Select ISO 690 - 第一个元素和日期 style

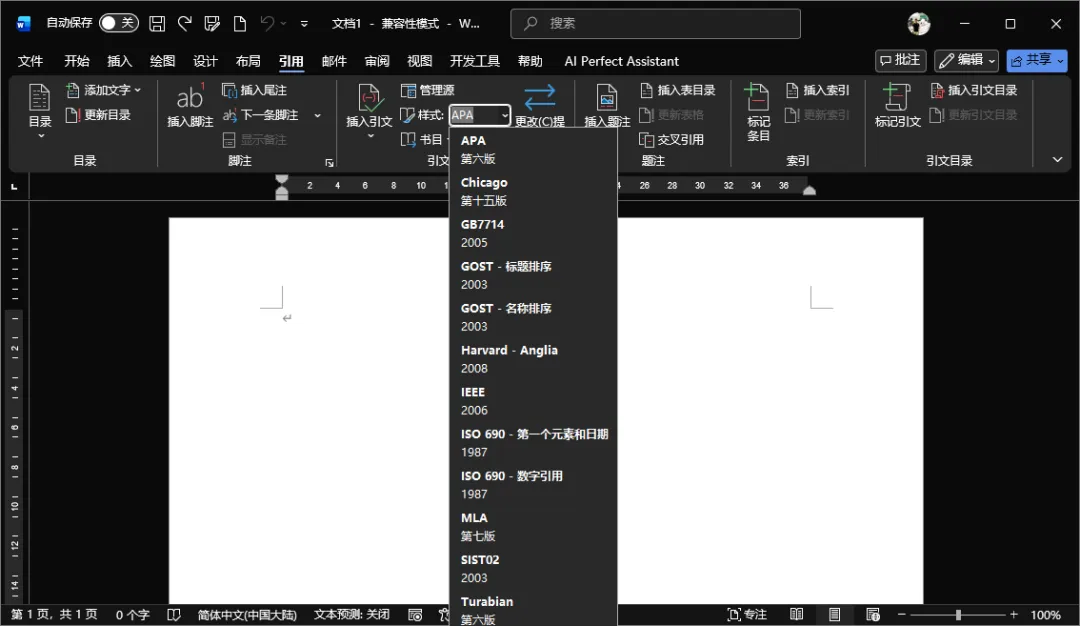[533, 443]
